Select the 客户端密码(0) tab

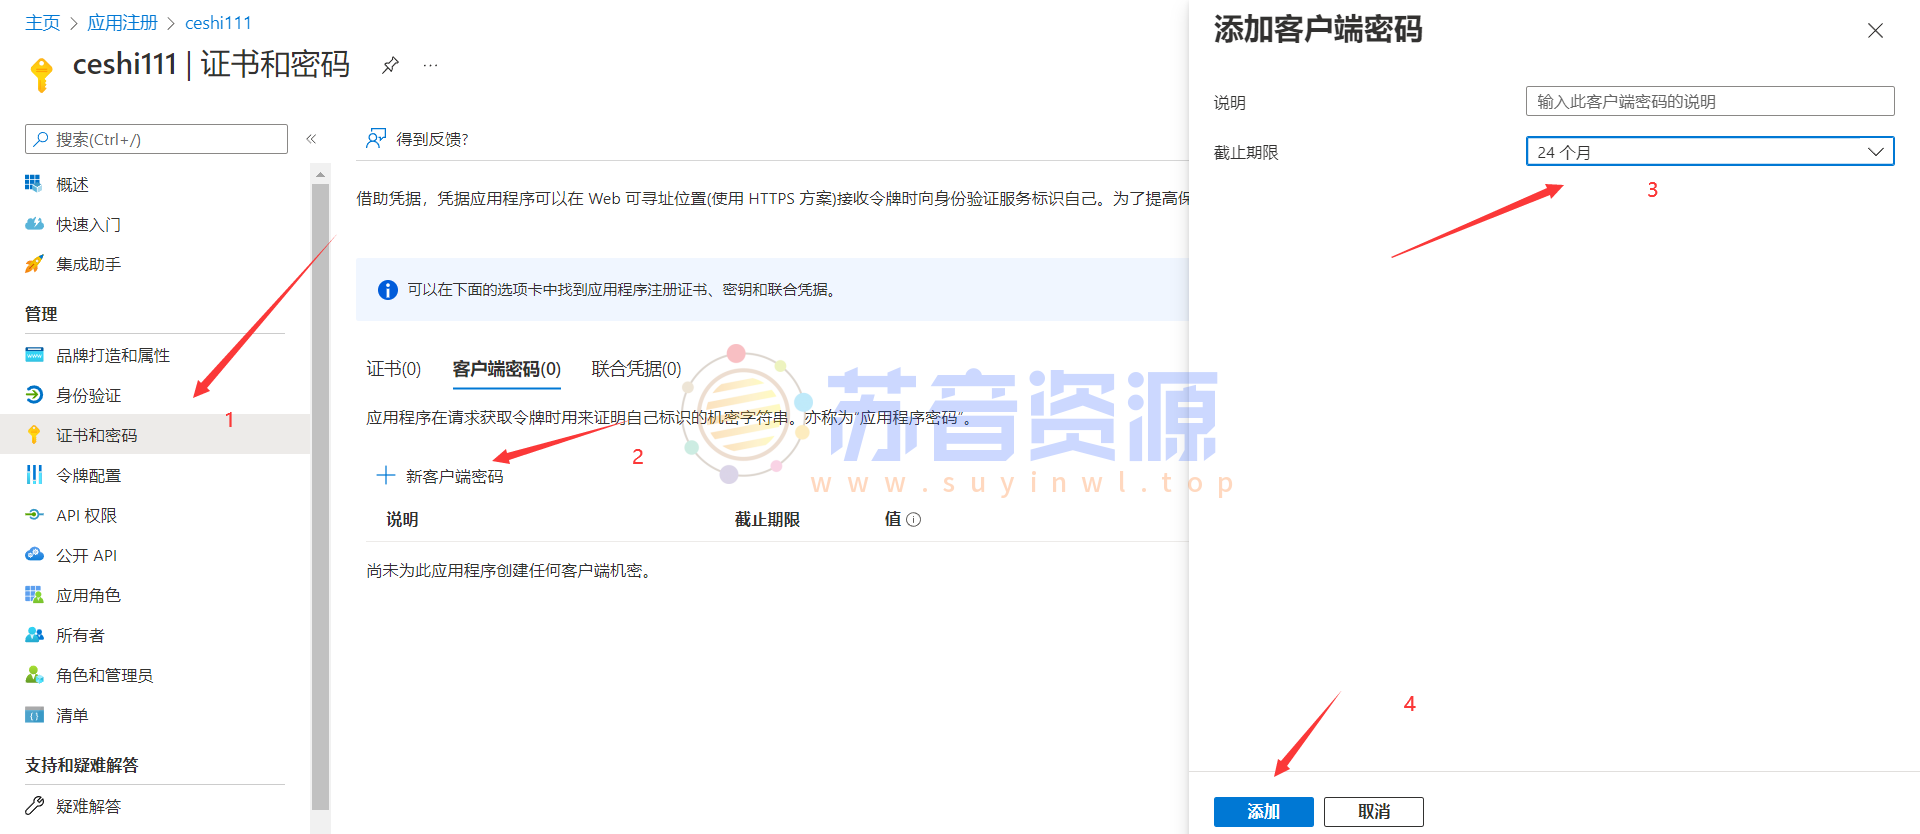click(x=507, y=369)
